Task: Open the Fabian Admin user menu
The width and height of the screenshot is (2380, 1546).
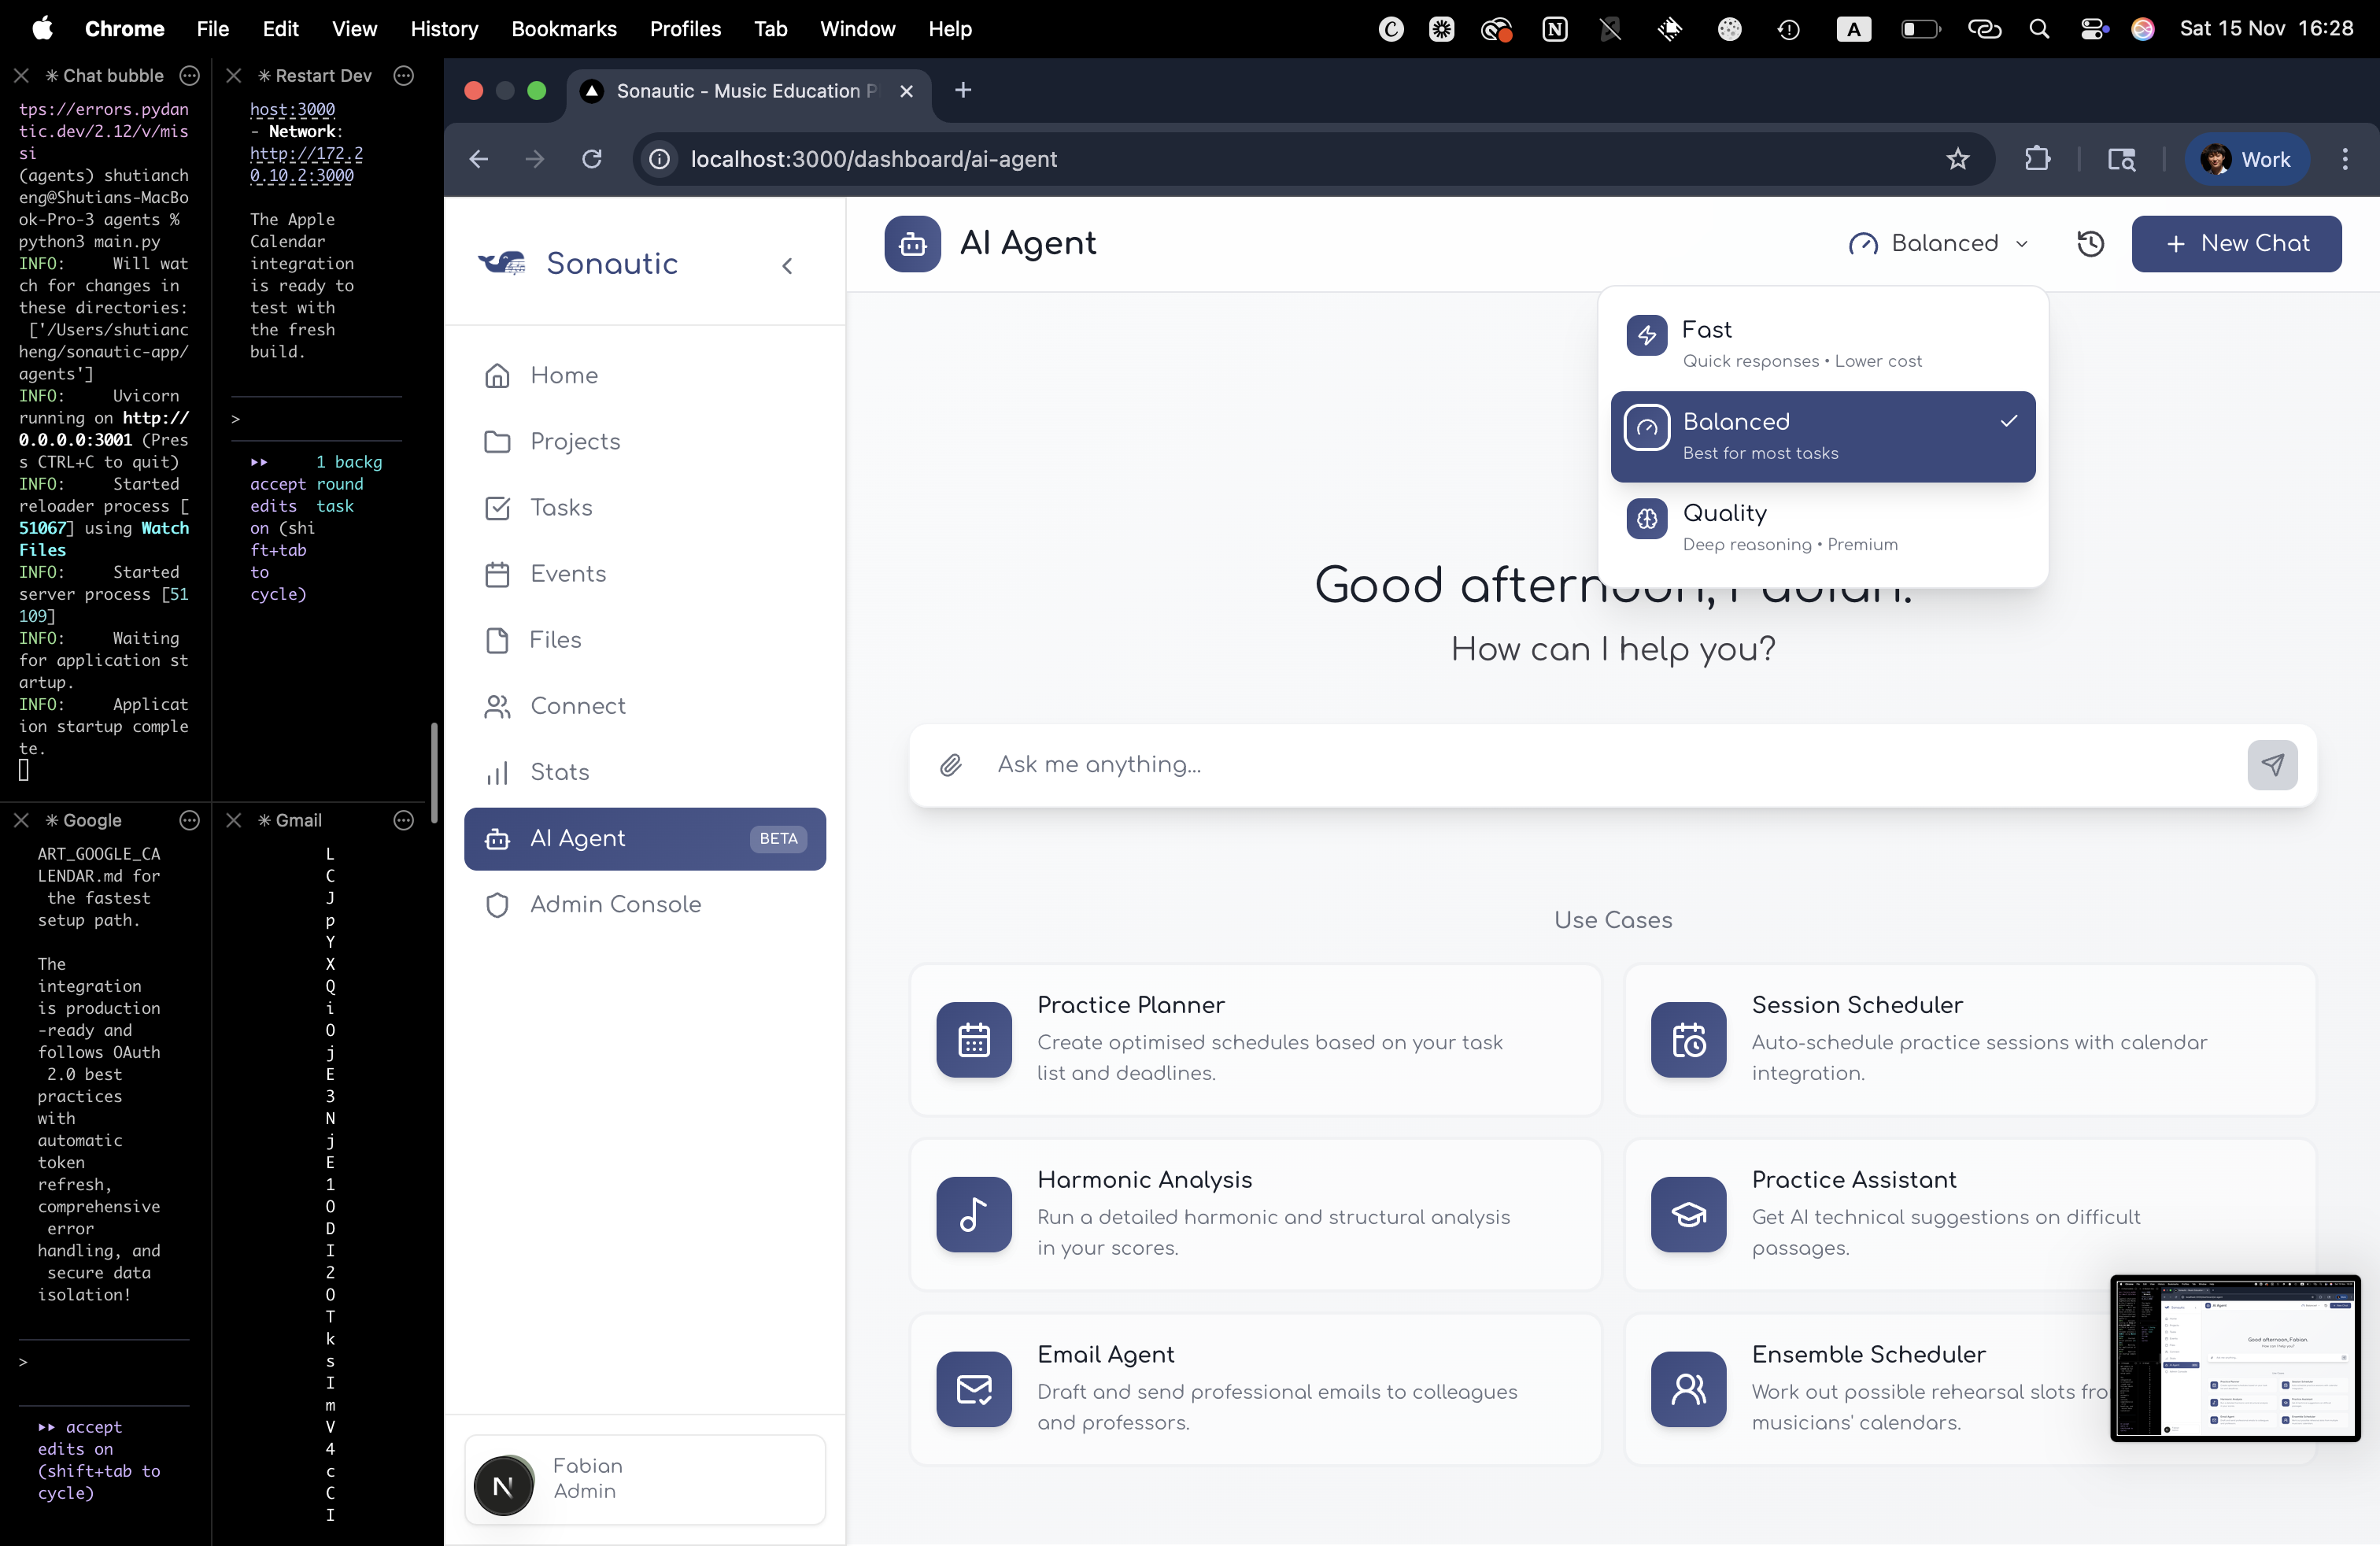Action: point(645,1478)
